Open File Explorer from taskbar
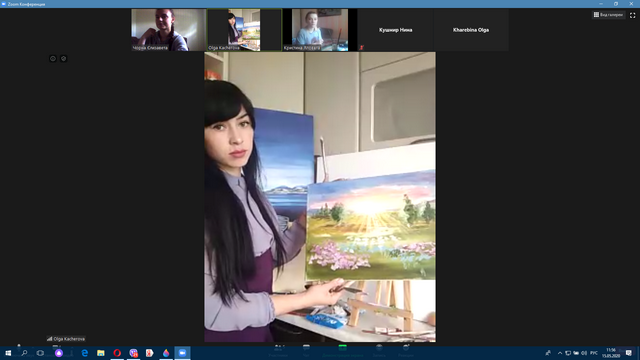 point(101,353)
